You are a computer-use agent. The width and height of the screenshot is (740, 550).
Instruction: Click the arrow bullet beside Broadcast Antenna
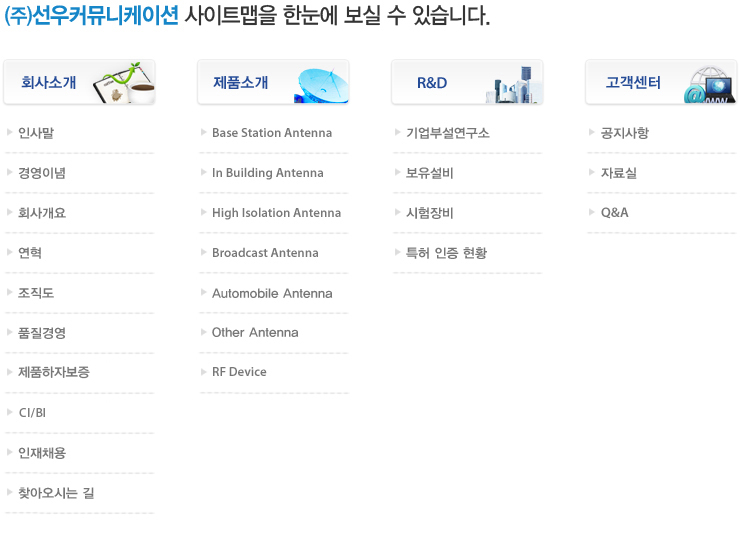203,252
